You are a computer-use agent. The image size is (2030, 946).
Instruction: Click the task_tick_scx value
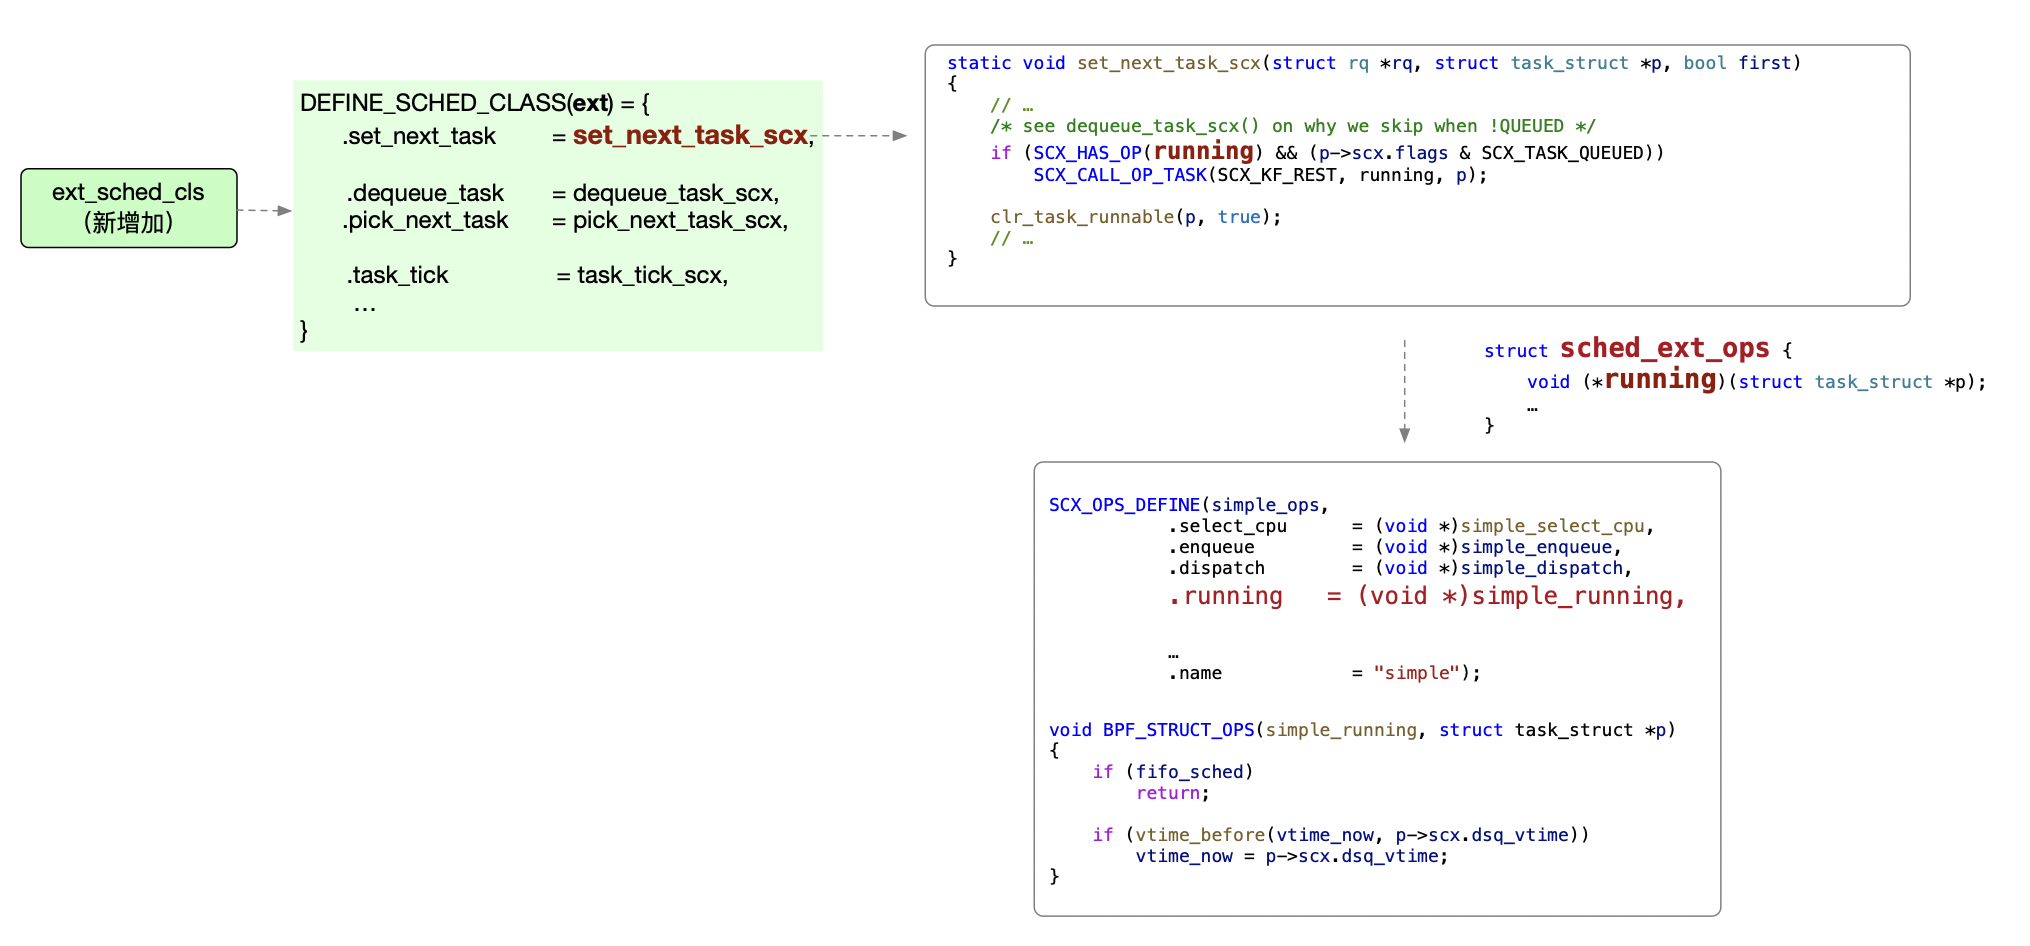pyautogui.click(x=652, y=275)
